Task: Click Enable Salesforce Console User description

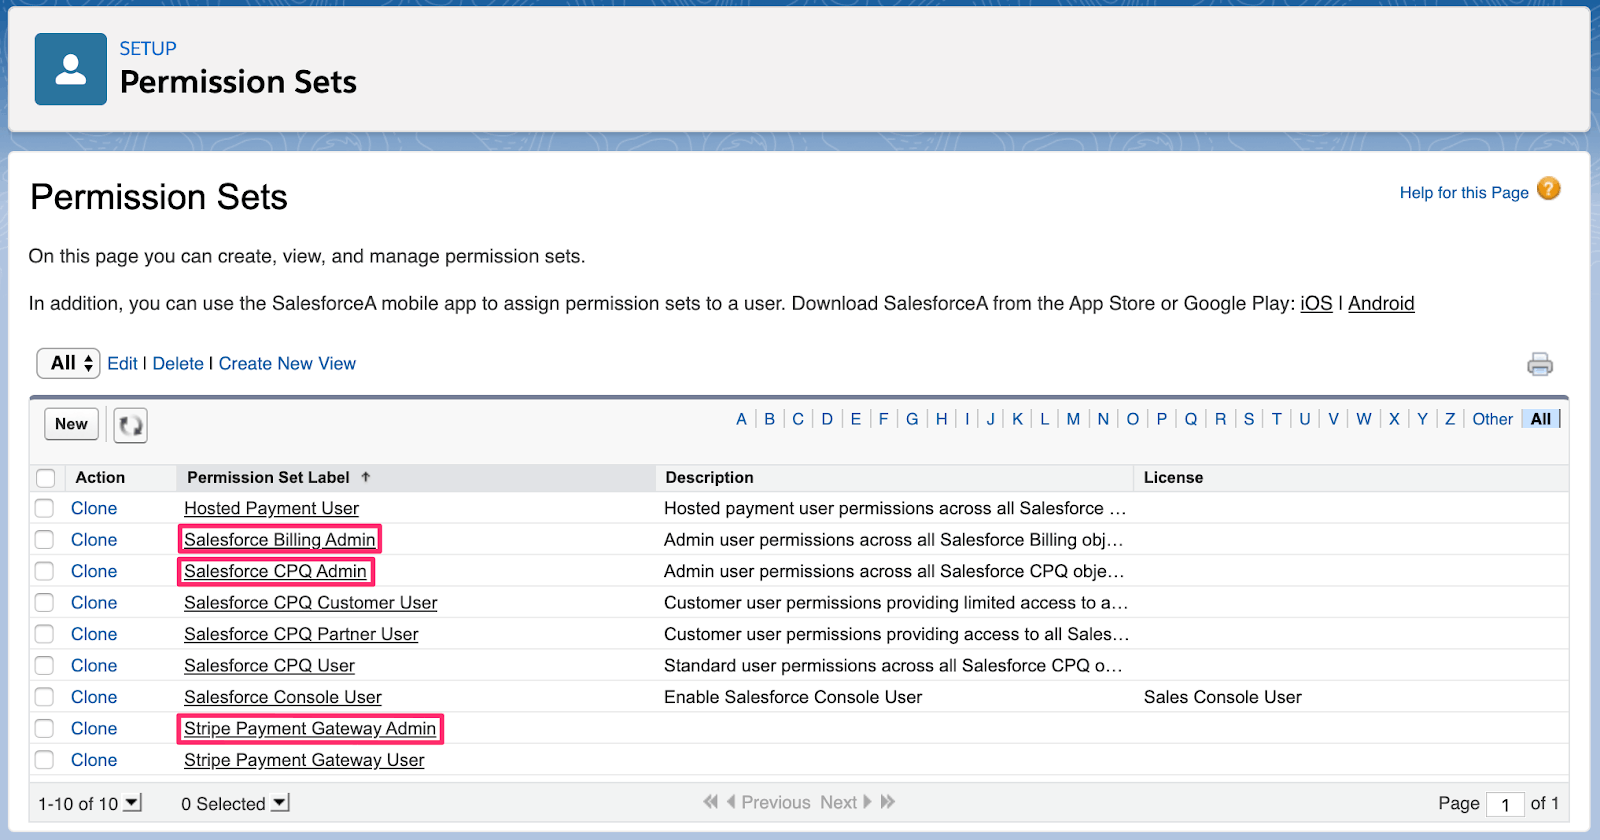Action: (793, 697)
